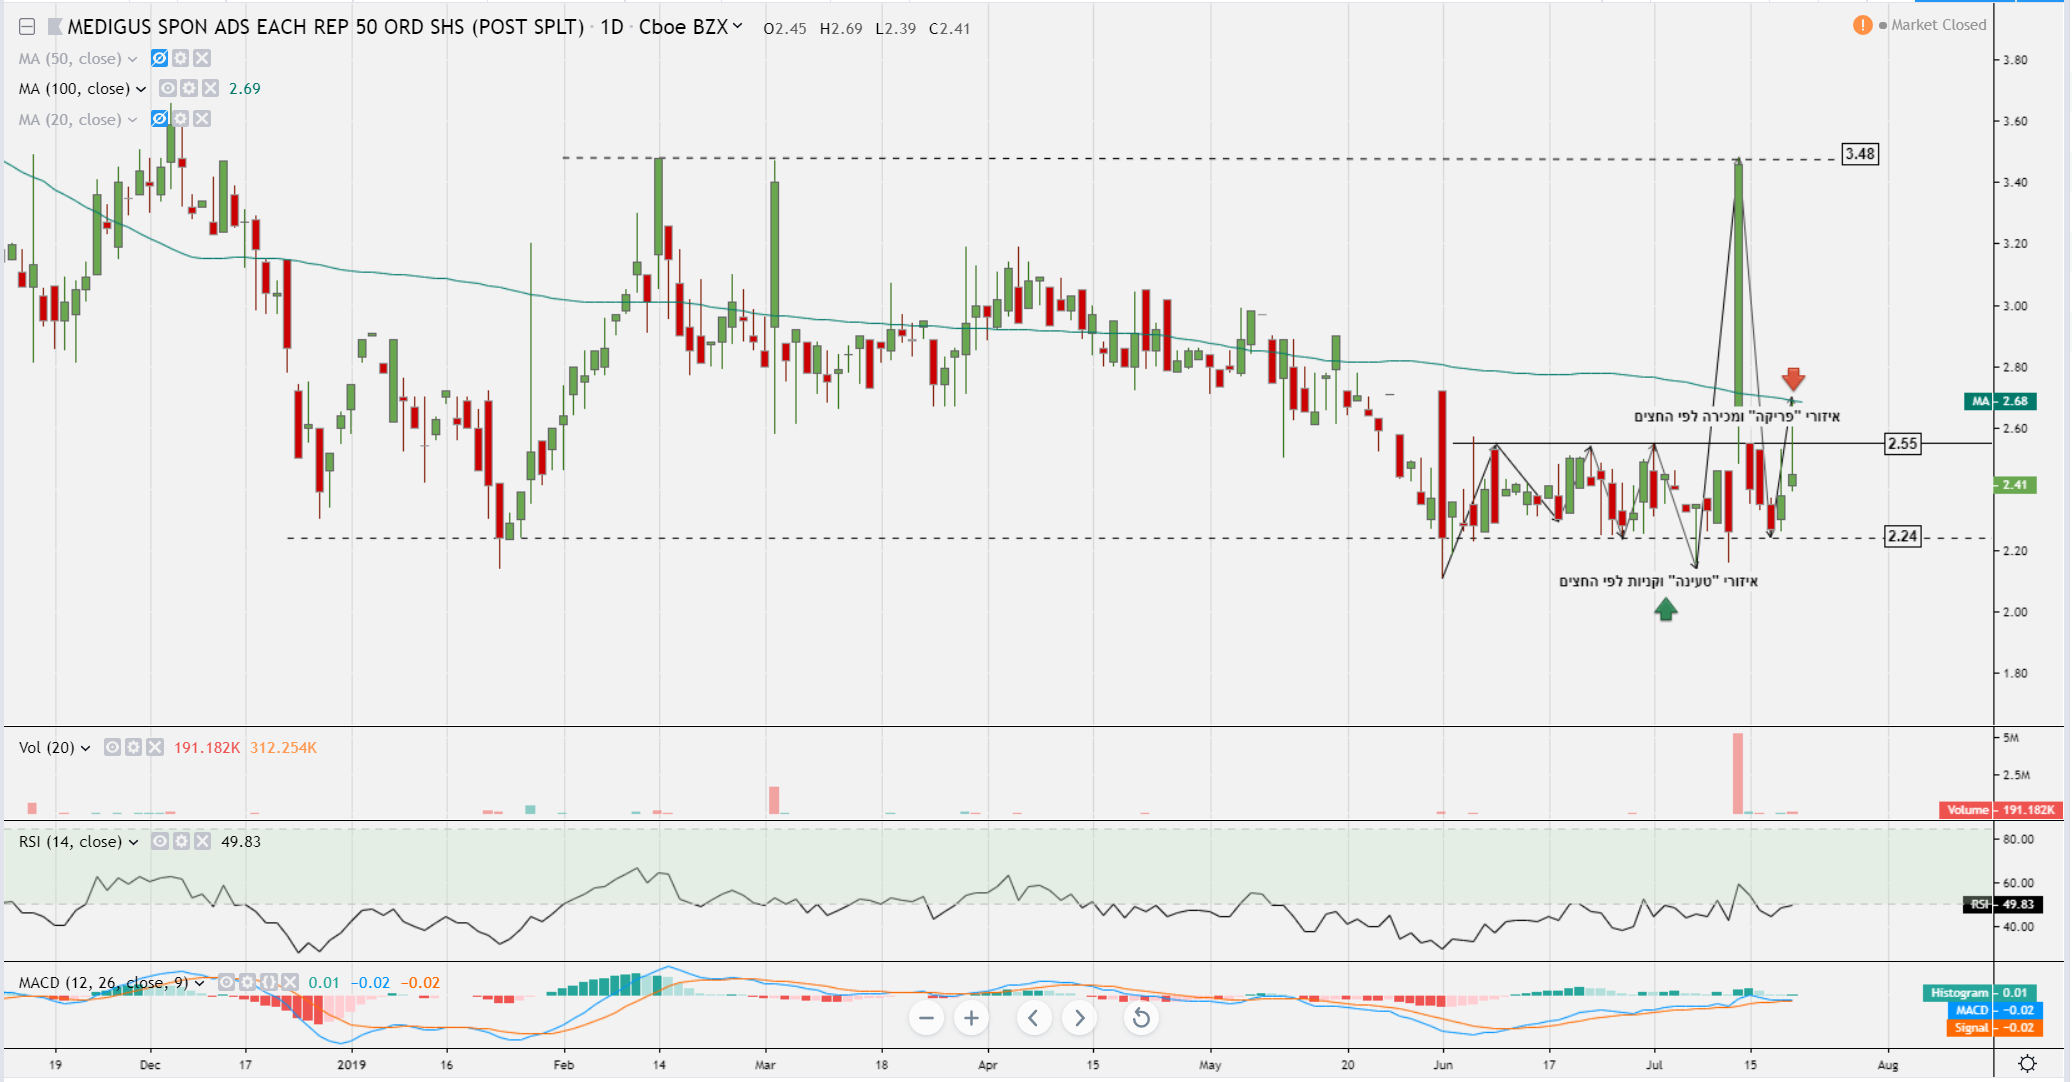This screenshot has width=2072, height=1082.
Task: Expand the RSI (14, close) options chevron
Action: 133,842
